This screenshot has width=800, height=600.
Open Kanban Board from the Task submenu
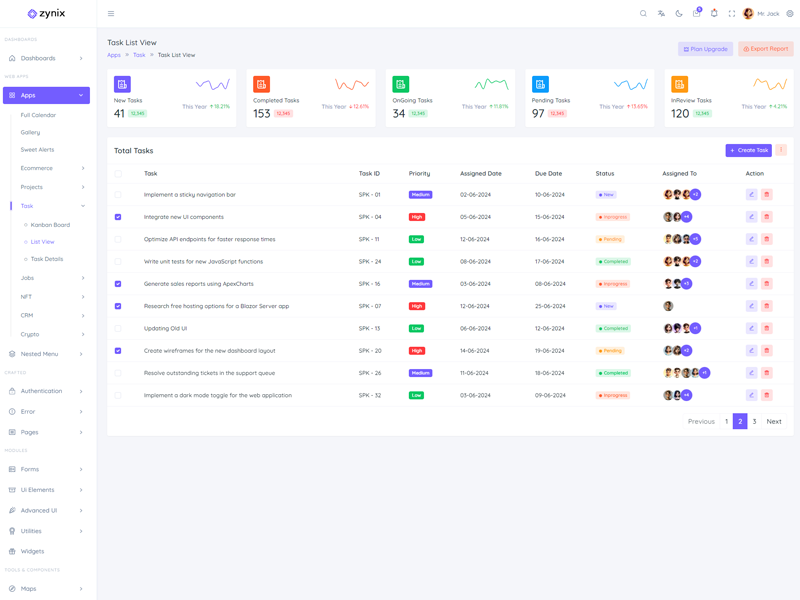pyautogui.click(x=50, y=225)
